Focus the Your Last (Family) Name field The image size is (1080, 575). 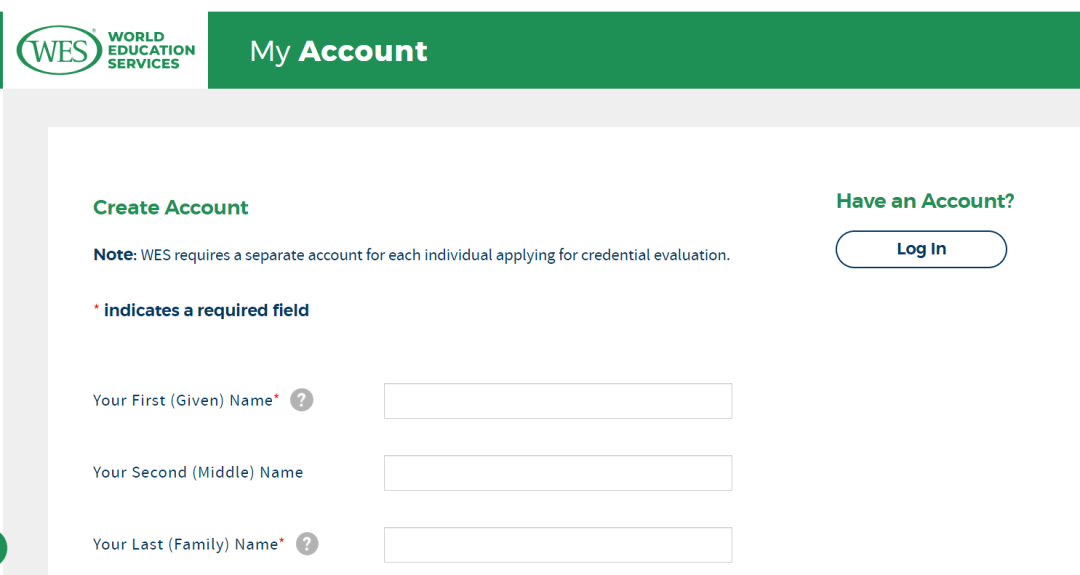pyautogui.click(x=558, y=545)
